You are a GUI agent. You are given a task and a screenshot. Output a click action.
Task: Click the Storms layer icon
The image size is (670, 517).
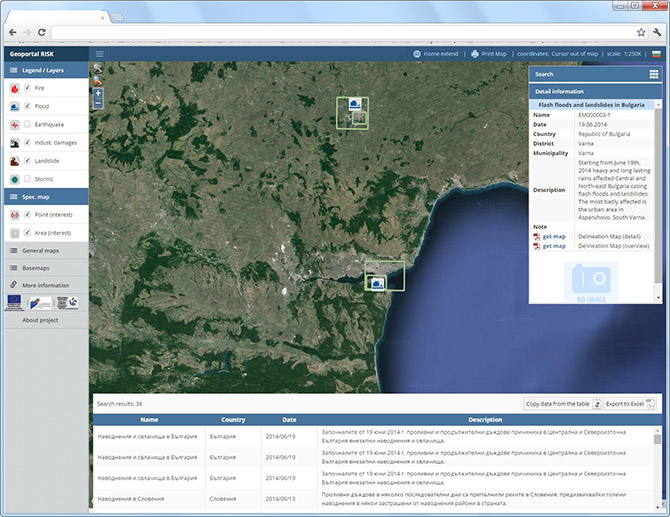[x=15, y=179]
